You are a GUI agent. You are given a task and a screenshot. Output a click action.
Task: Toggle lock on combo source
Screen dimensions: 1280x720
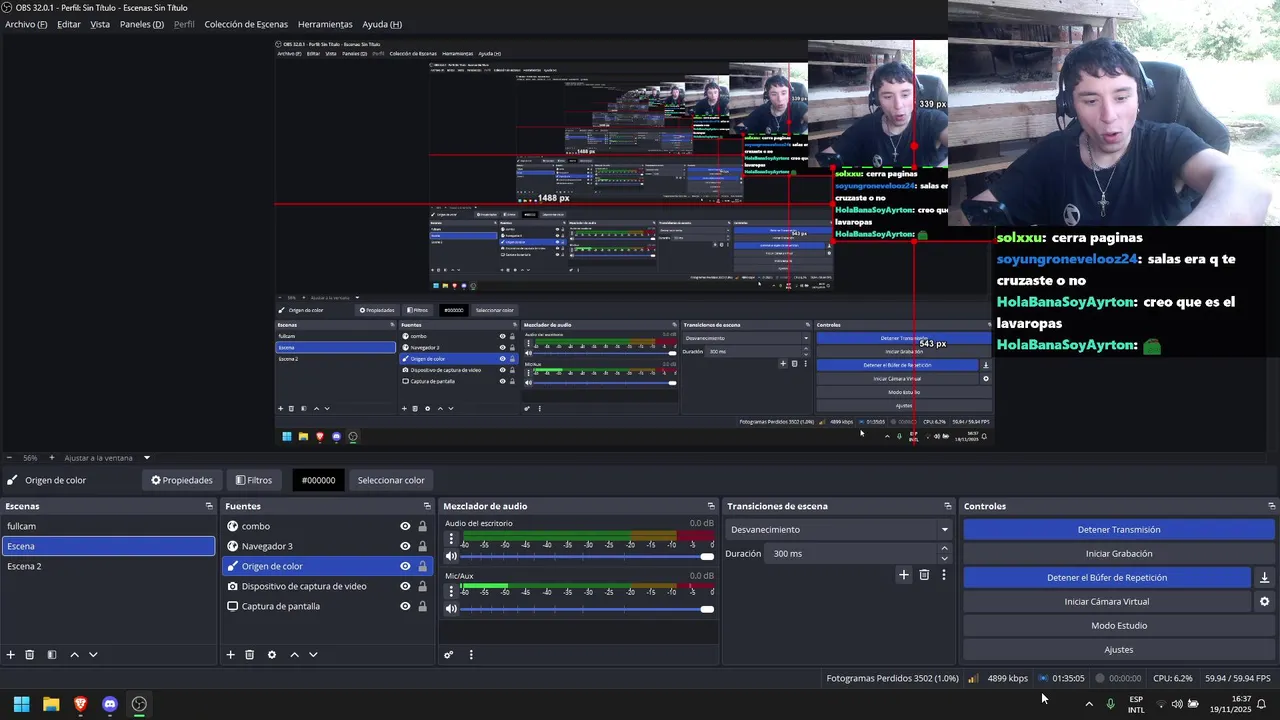[422, 526]
